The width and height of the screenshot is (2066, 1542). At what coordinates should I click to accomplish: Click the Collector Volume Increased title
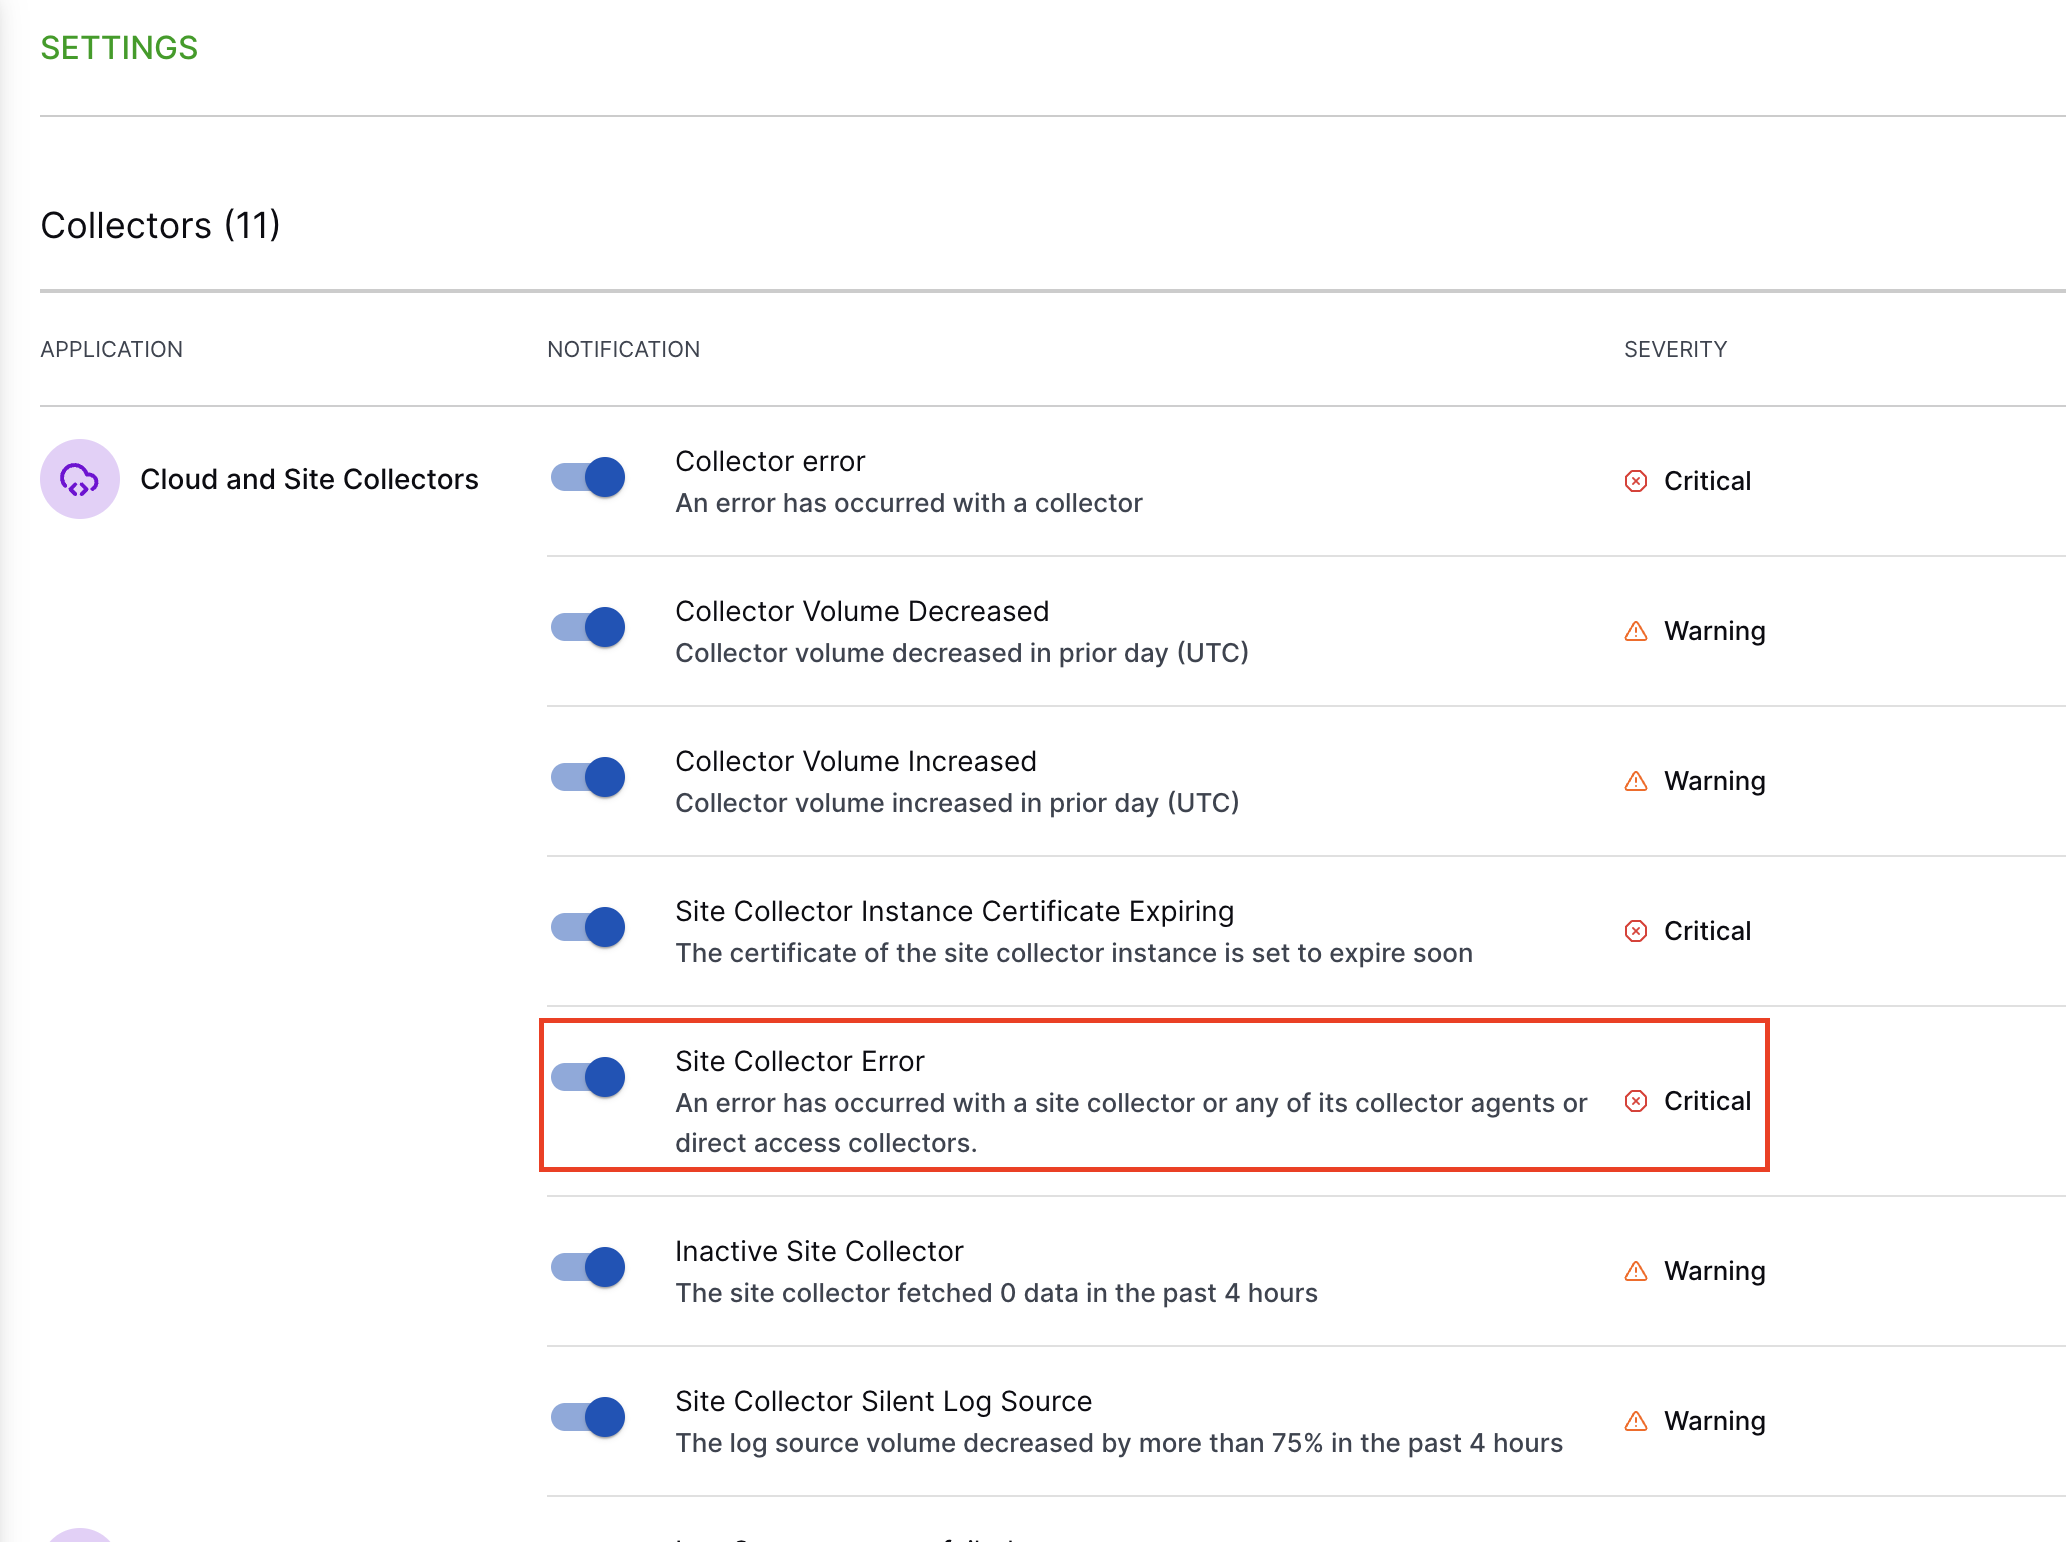[855, 761]
